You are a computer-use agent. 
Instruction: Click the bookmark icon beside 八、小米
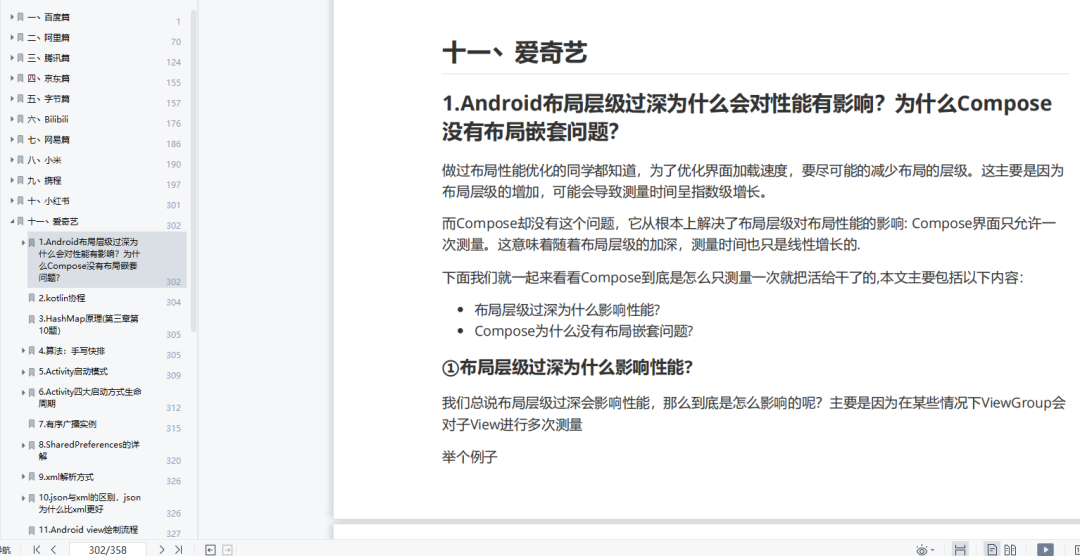point(21,160)
